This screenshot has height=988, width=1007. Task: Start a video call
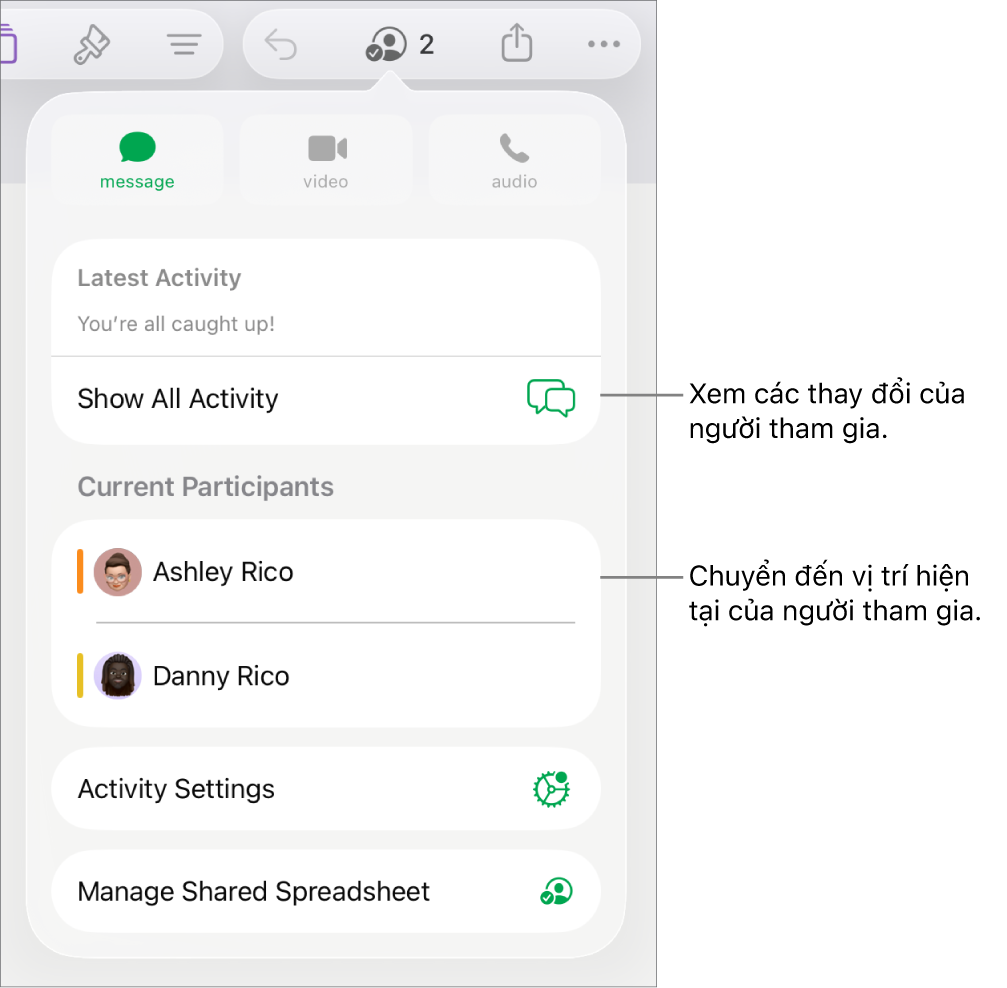[x=326, y=160]
